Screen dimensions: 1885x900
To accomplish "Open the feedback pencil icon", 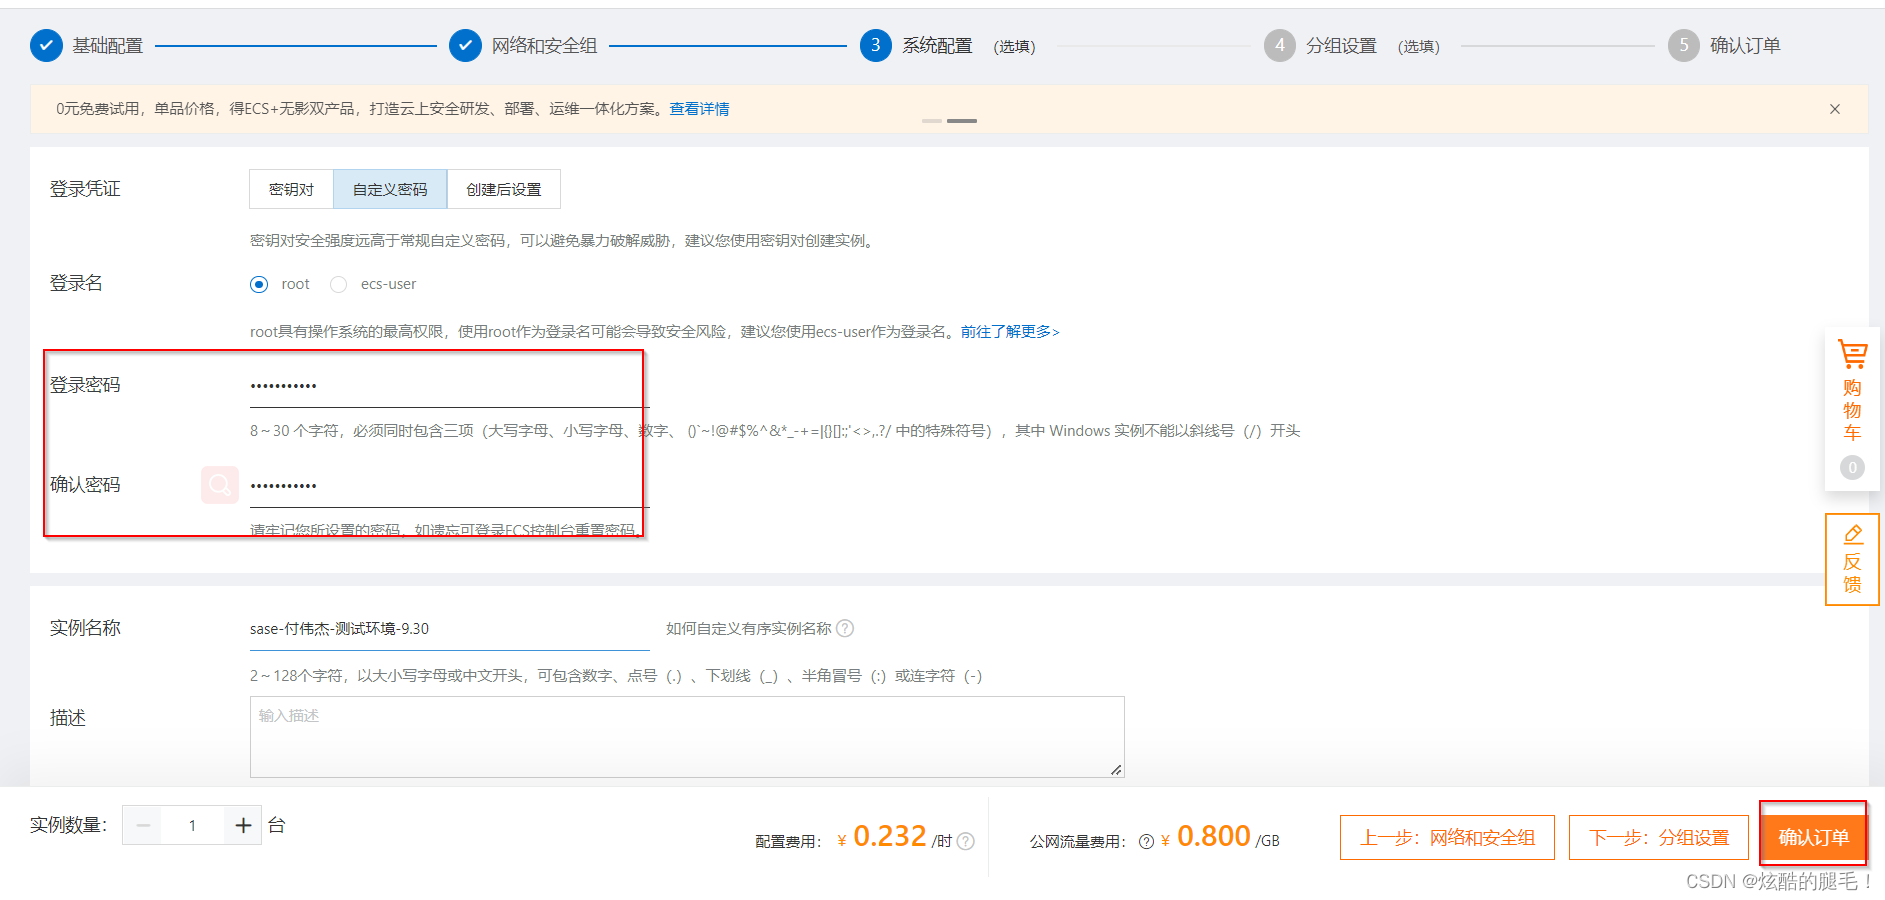I will coord(1853,534).
